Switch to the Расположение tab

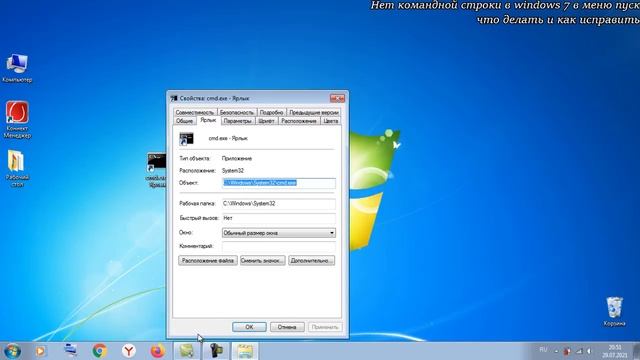coord(299,121)
